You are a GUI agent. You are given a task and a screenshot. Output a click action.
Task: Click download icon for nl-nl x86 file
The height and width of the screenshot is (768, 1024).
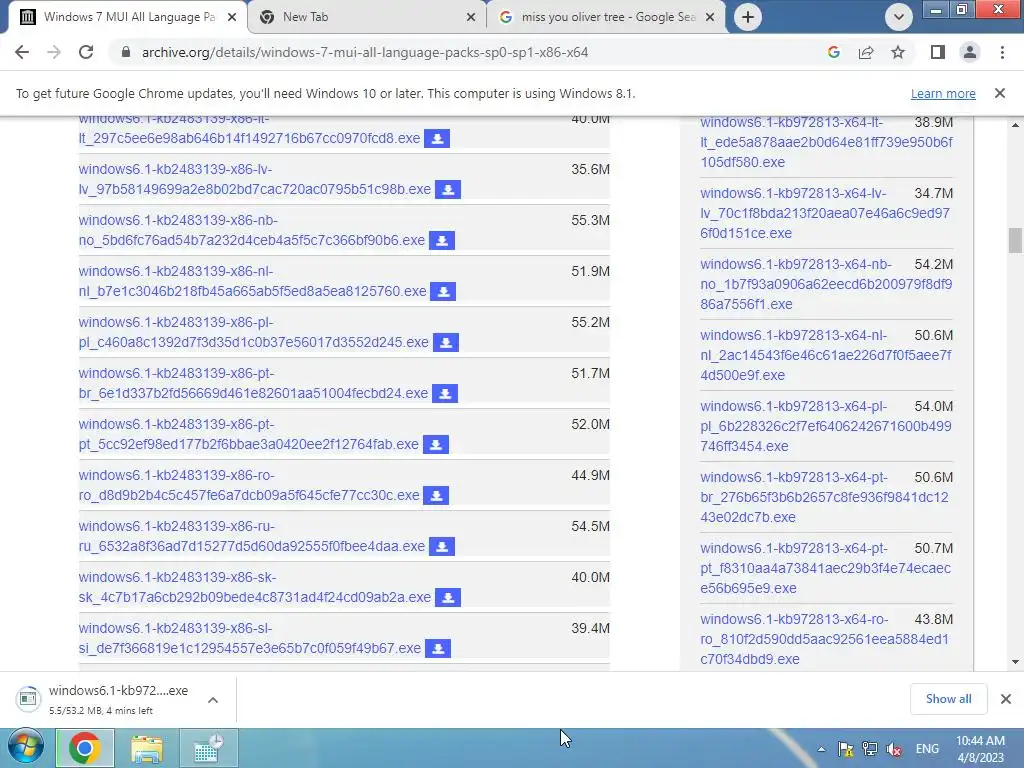[x=443, y=291]
